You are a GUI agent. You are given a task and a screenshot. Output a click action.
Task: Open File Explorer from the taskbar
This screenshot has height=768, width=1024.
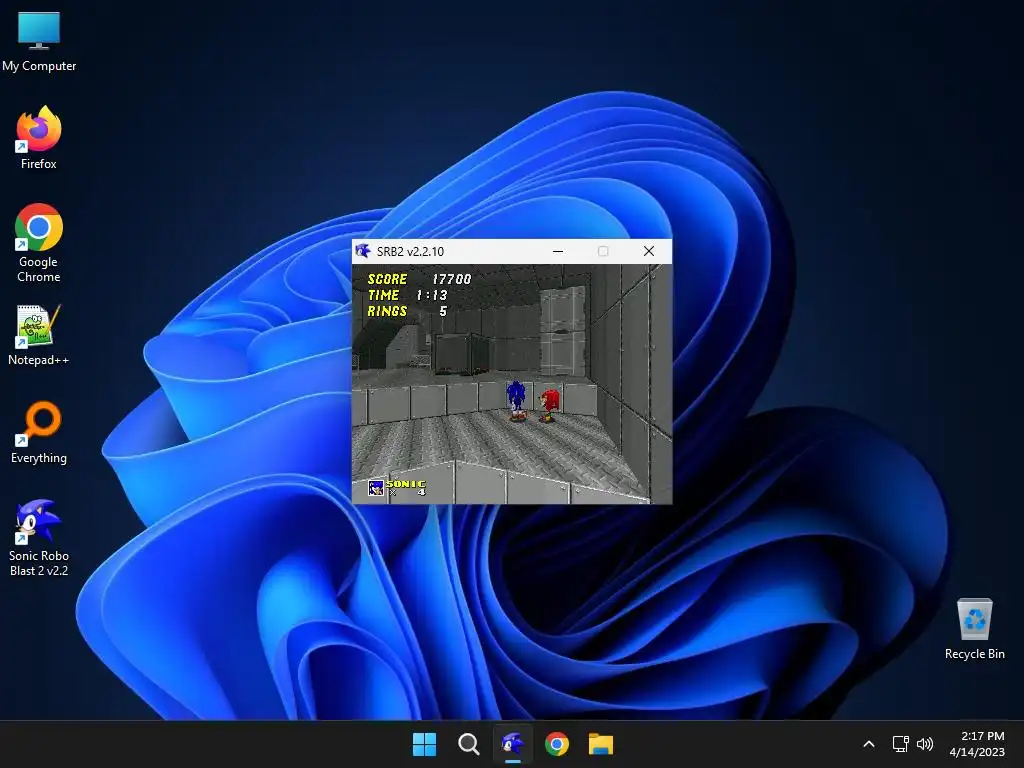tap(601, 744)
